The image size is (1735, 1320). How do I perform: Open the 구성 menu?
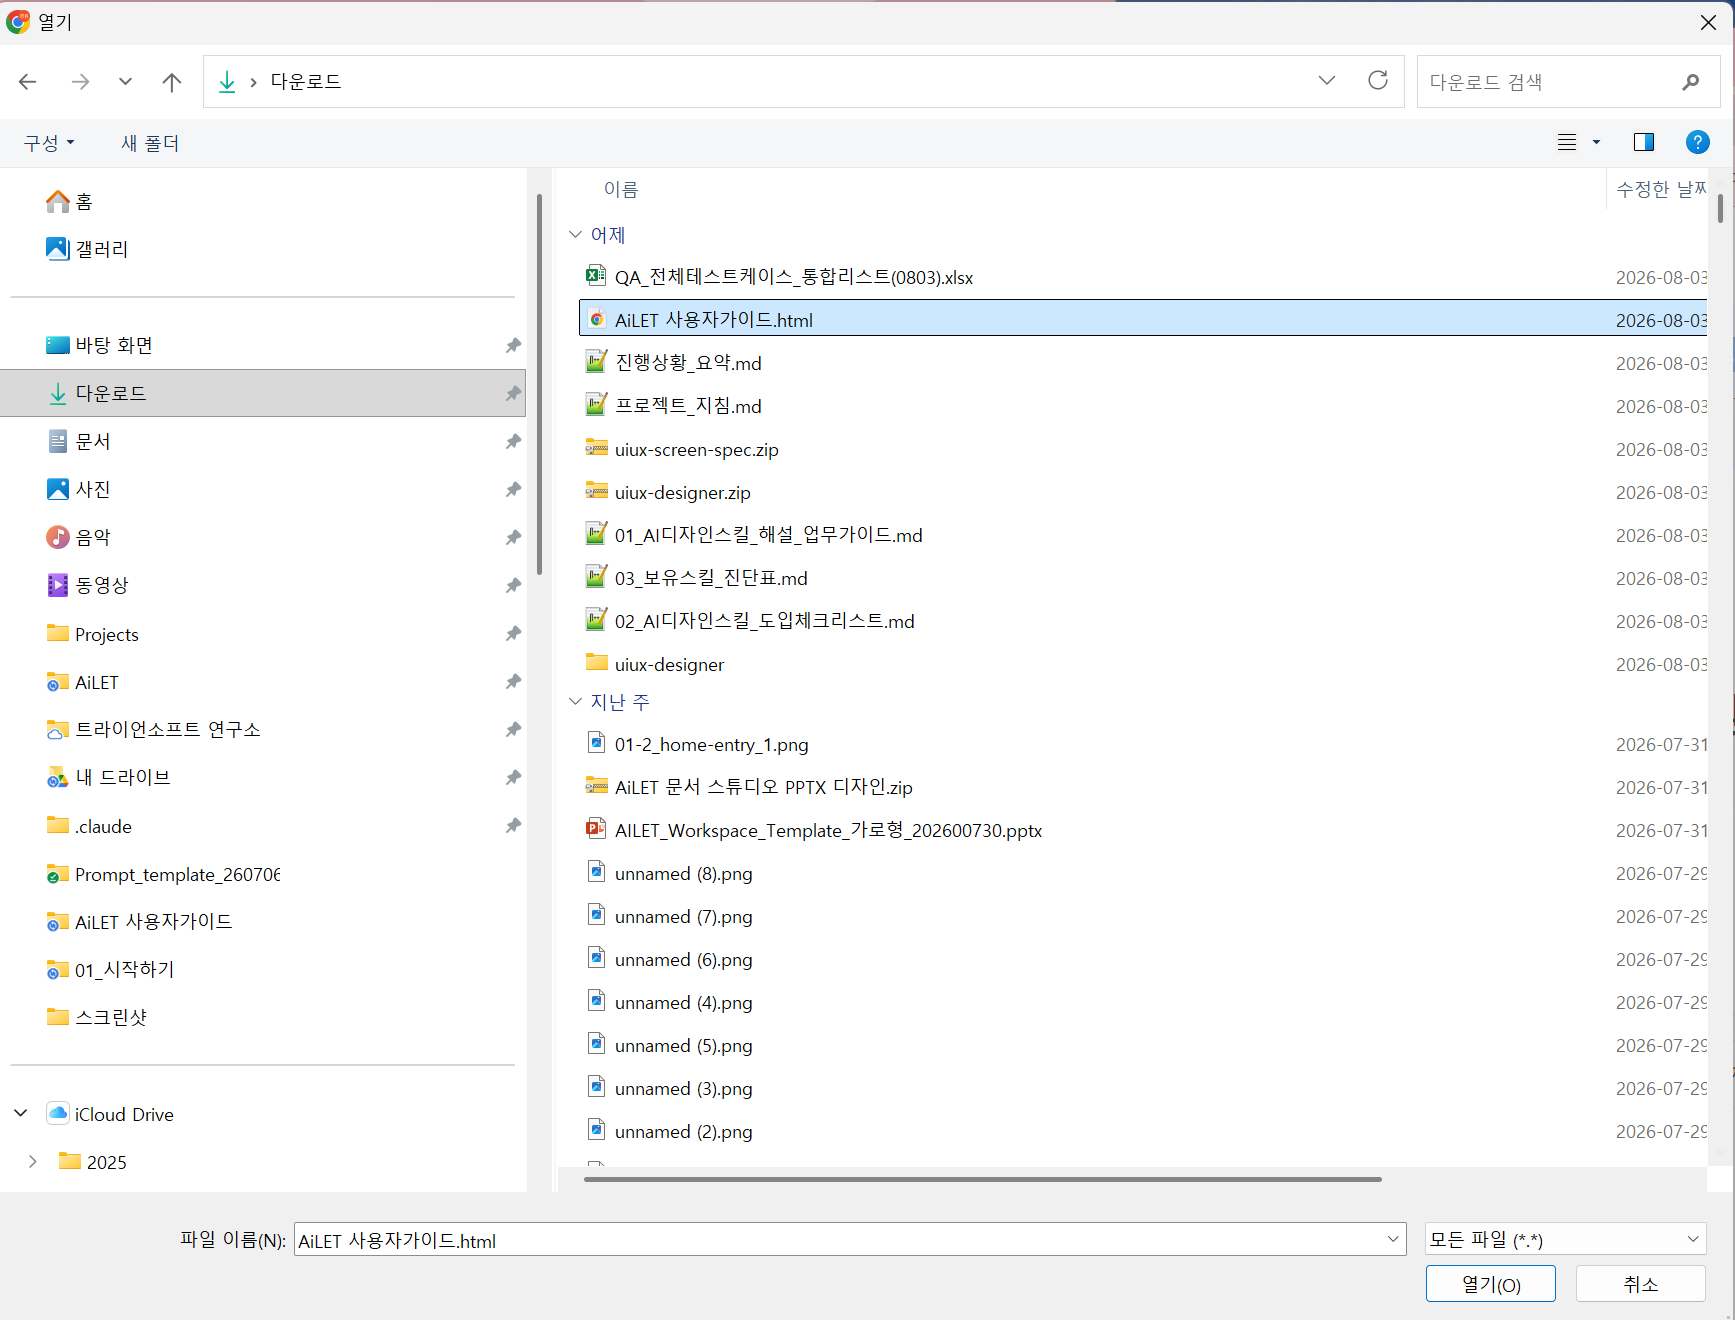[49, 143]
